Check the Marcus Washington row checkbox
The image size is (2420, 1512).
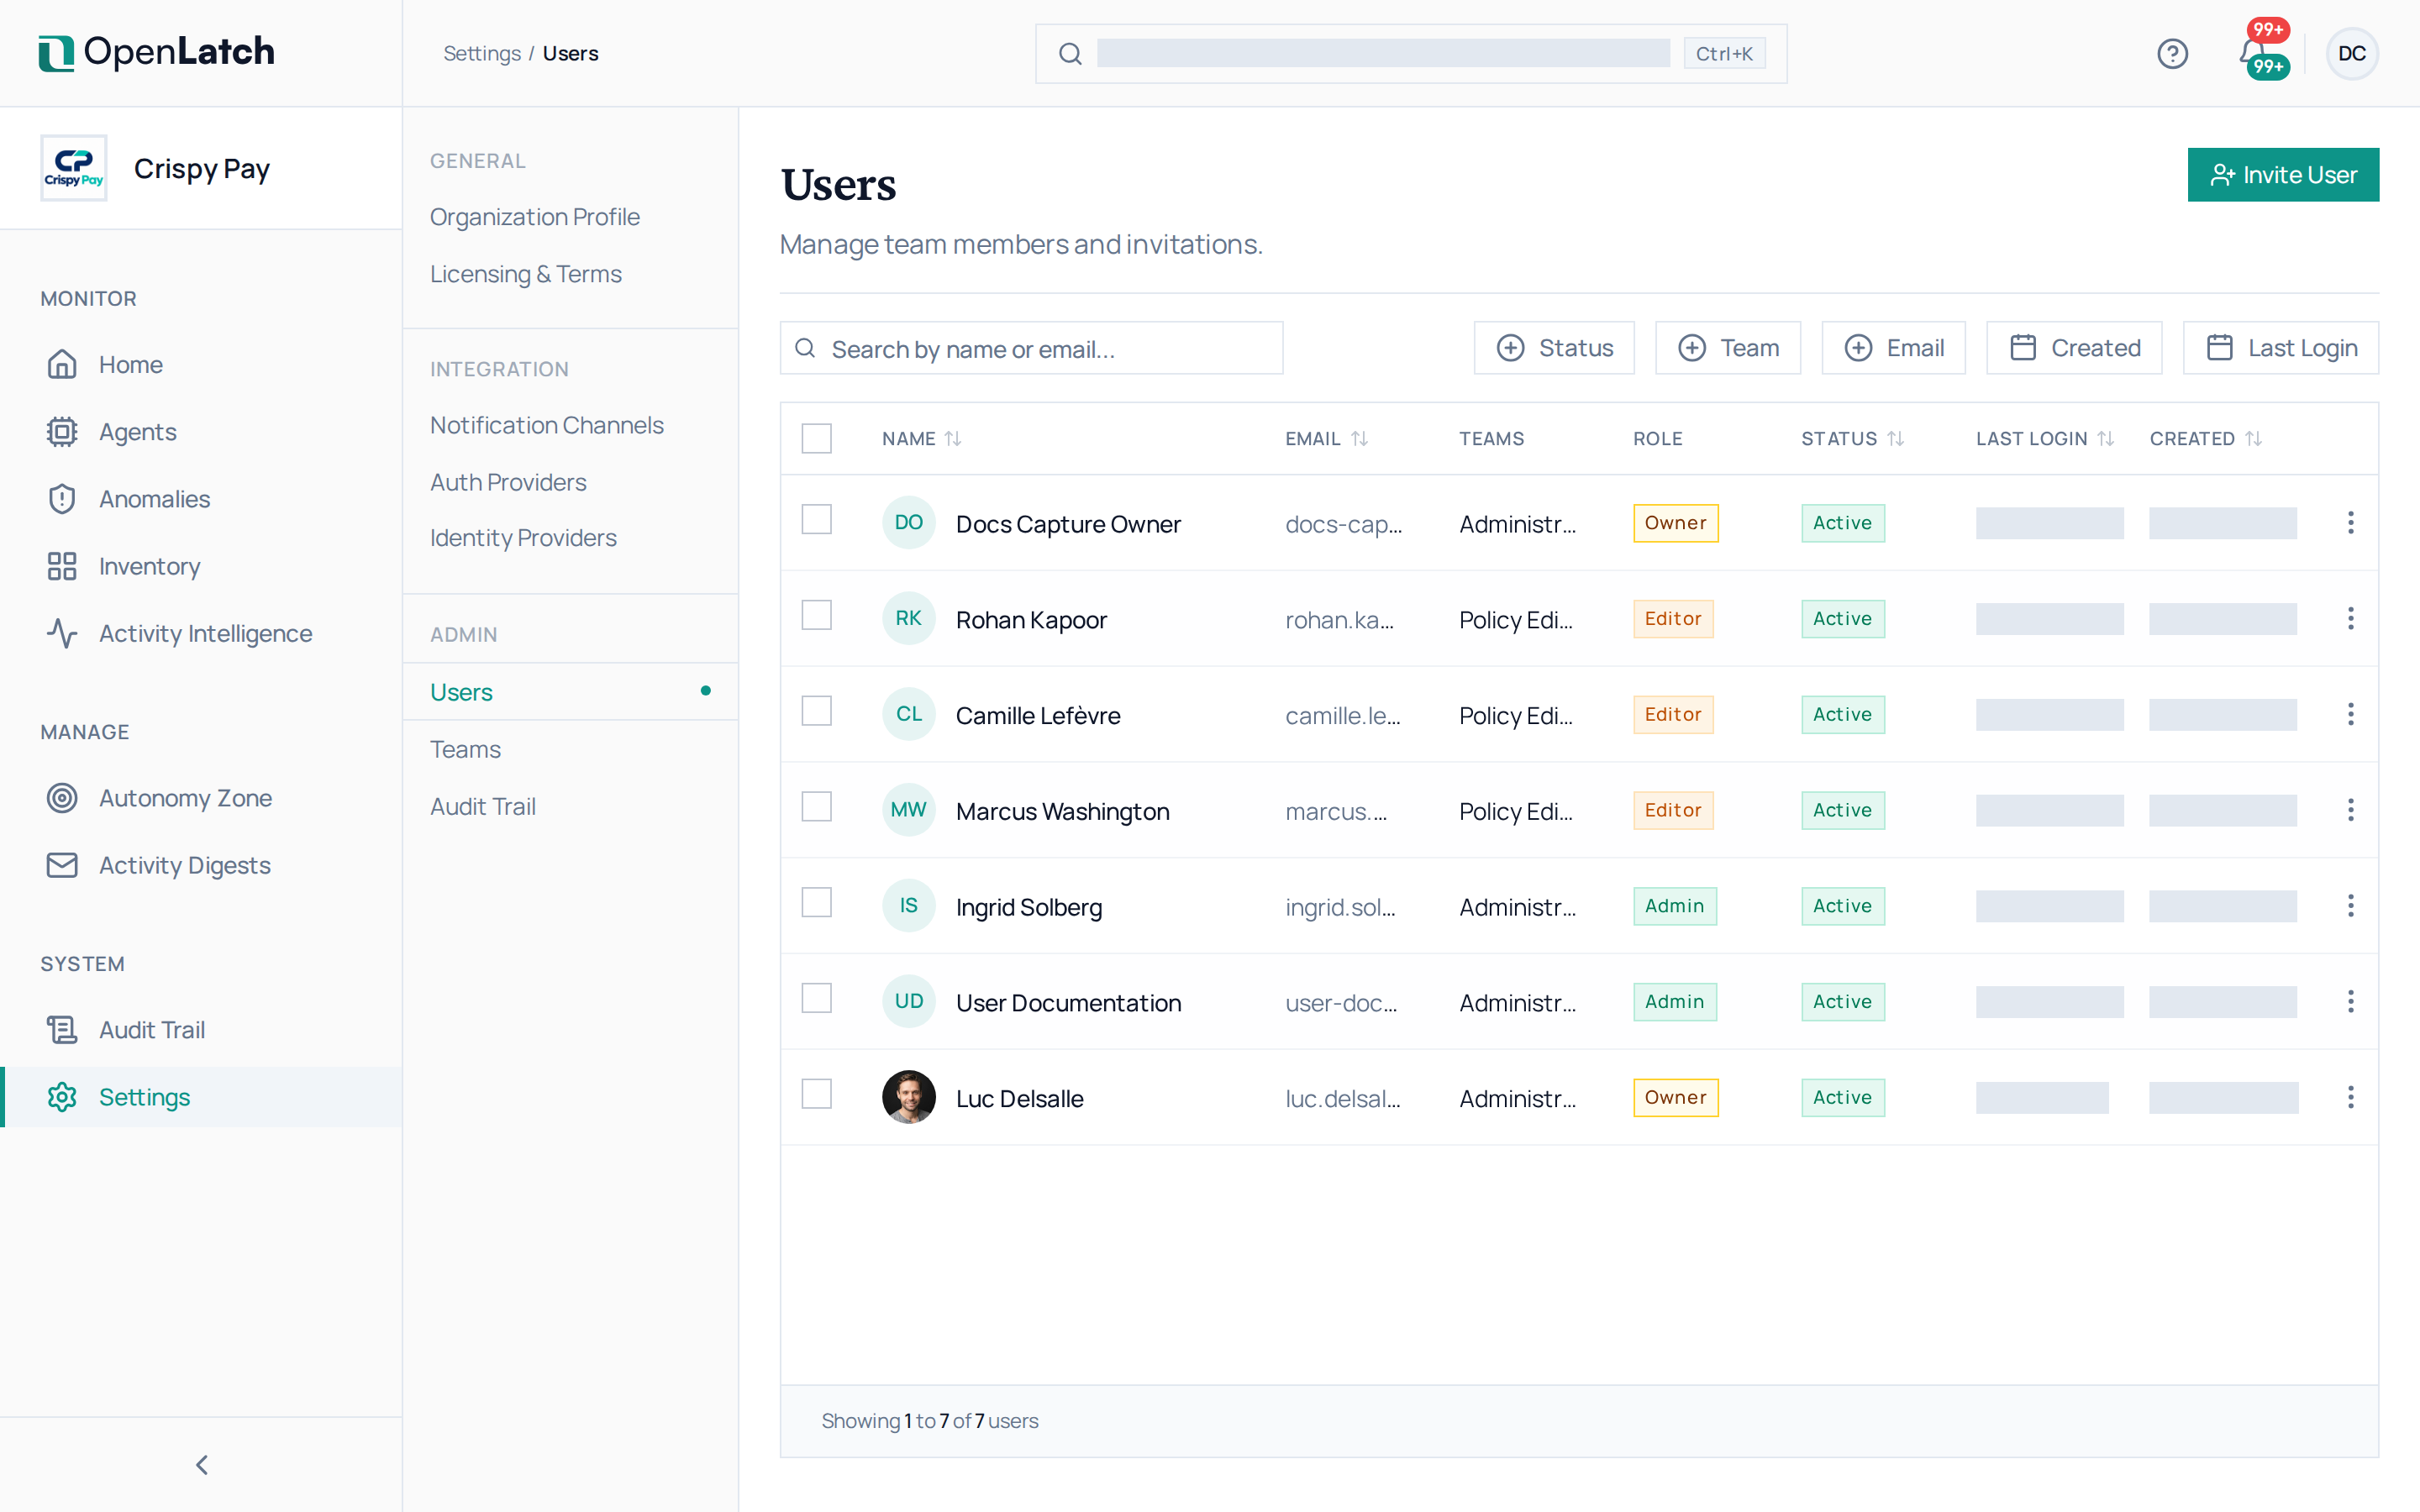[816, 806]
